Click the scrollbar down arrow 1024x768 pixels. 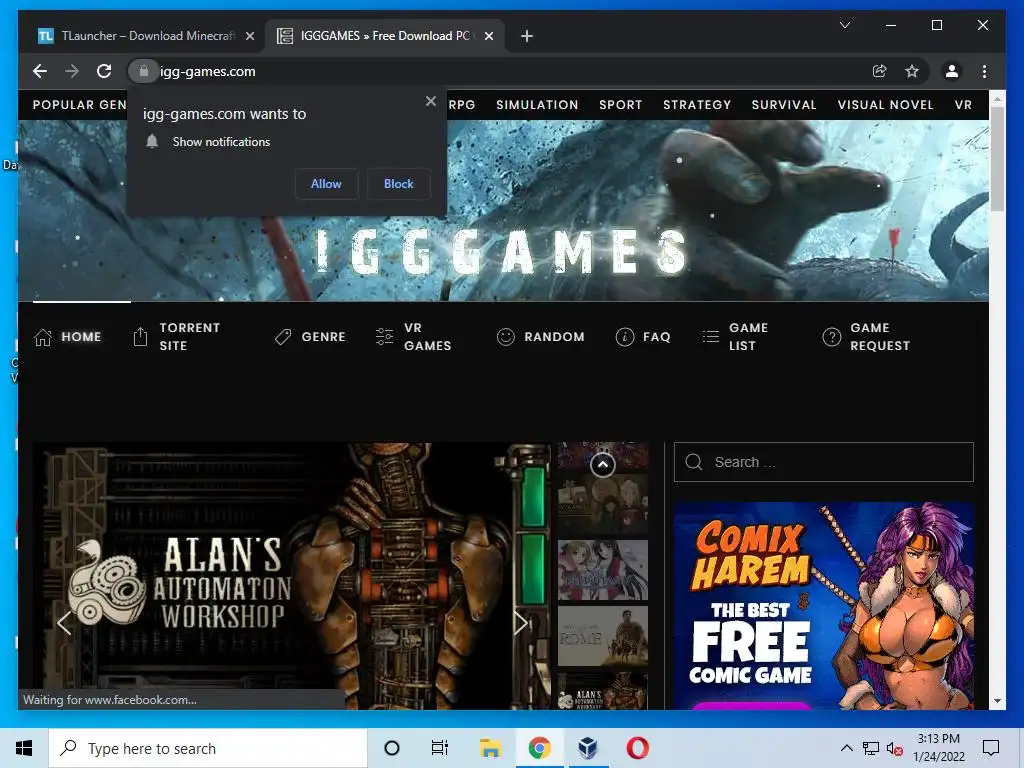click(997, 701)
